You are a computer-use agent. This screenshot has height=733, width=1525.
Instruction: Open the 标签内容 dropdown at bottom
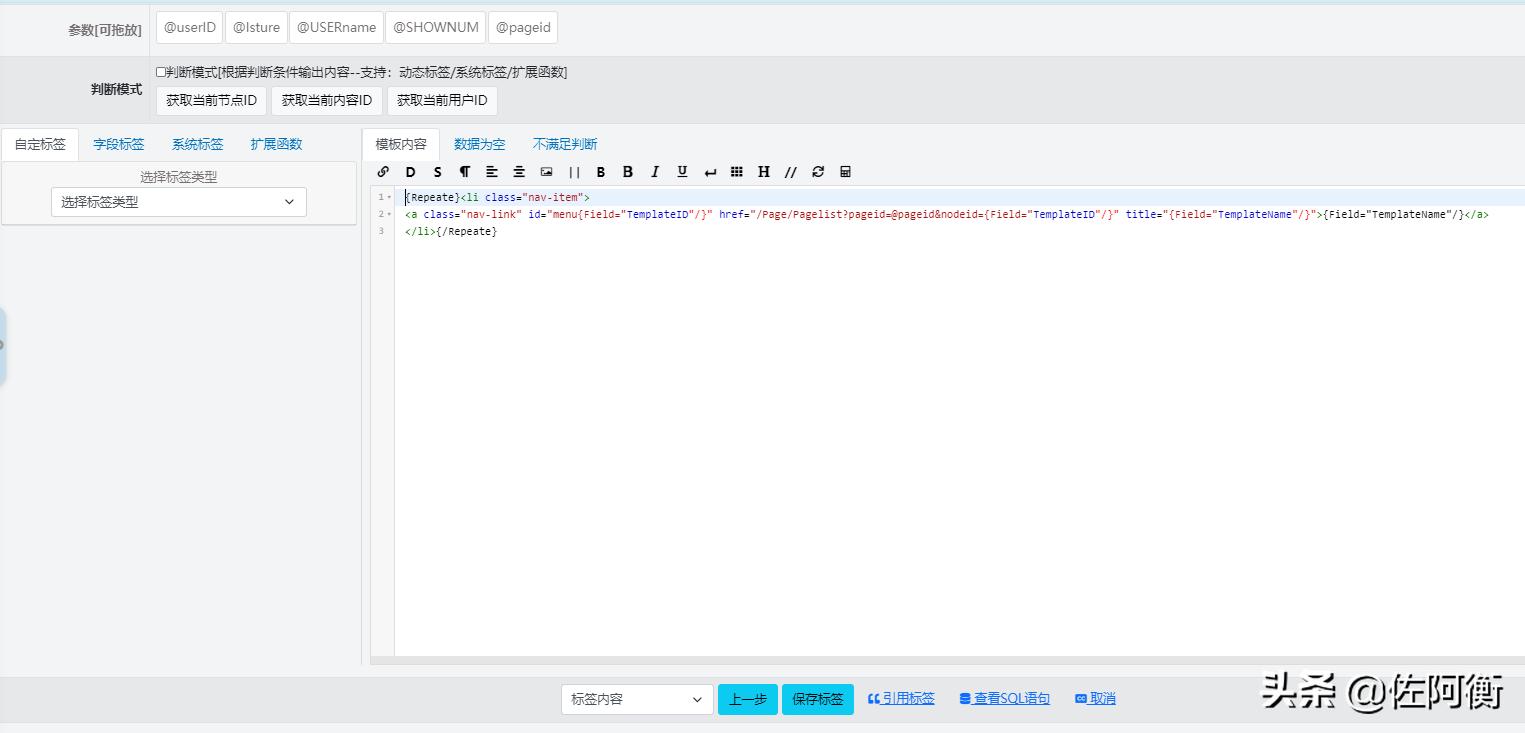tap(637, 700)
